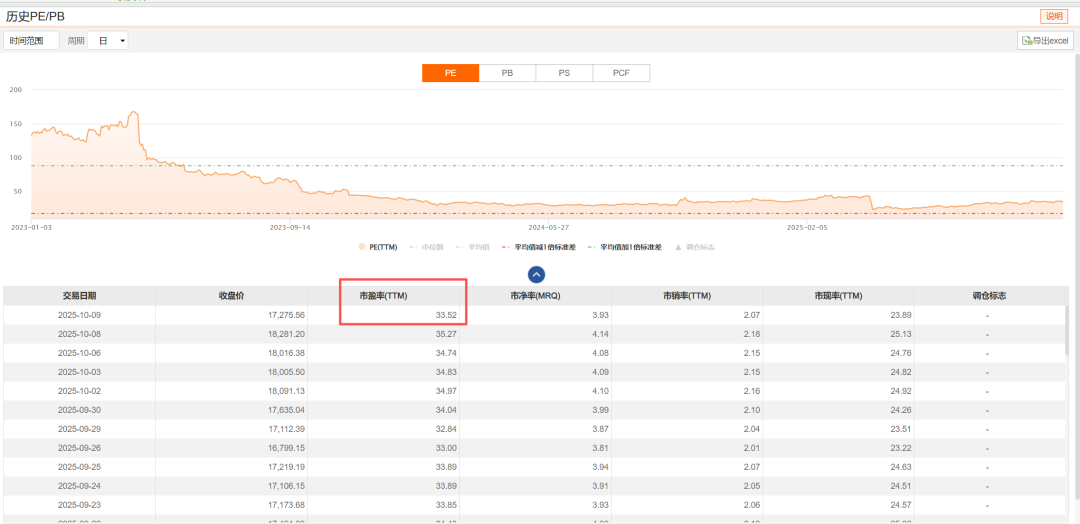The image size is (1080, 524).
Task: Select the 2025-09-30 date cell
Action: pyautogui.click(x=79, y=410)
